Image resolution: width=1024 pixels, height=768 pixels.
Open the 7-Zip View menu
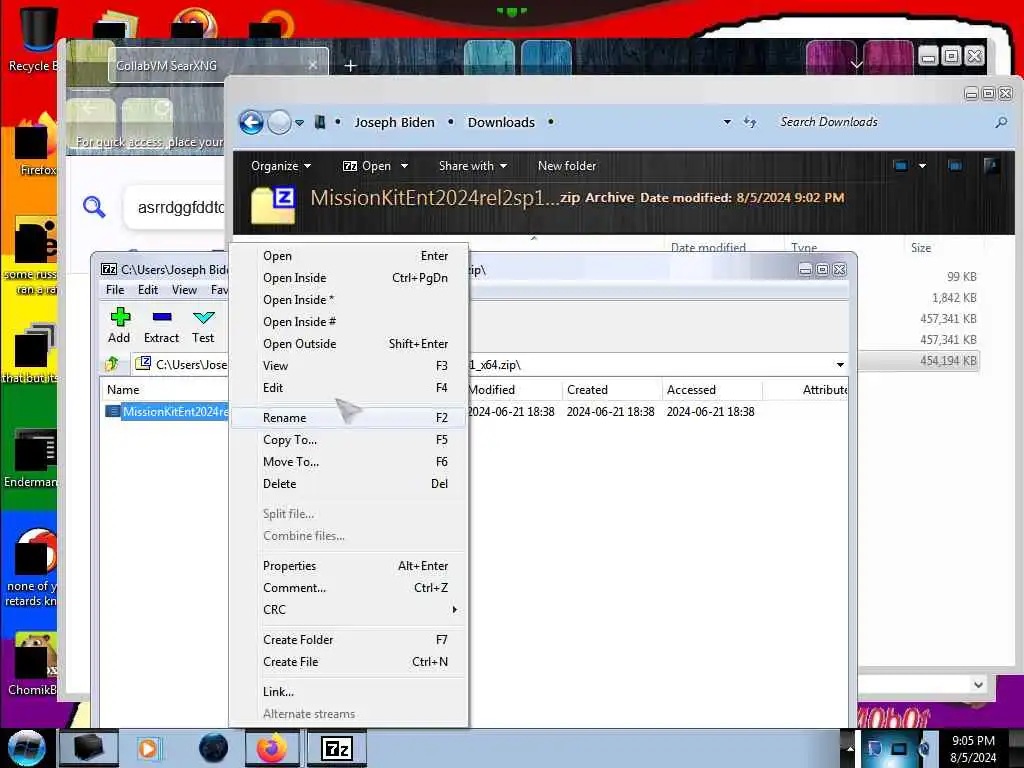[x=184, y=289]
